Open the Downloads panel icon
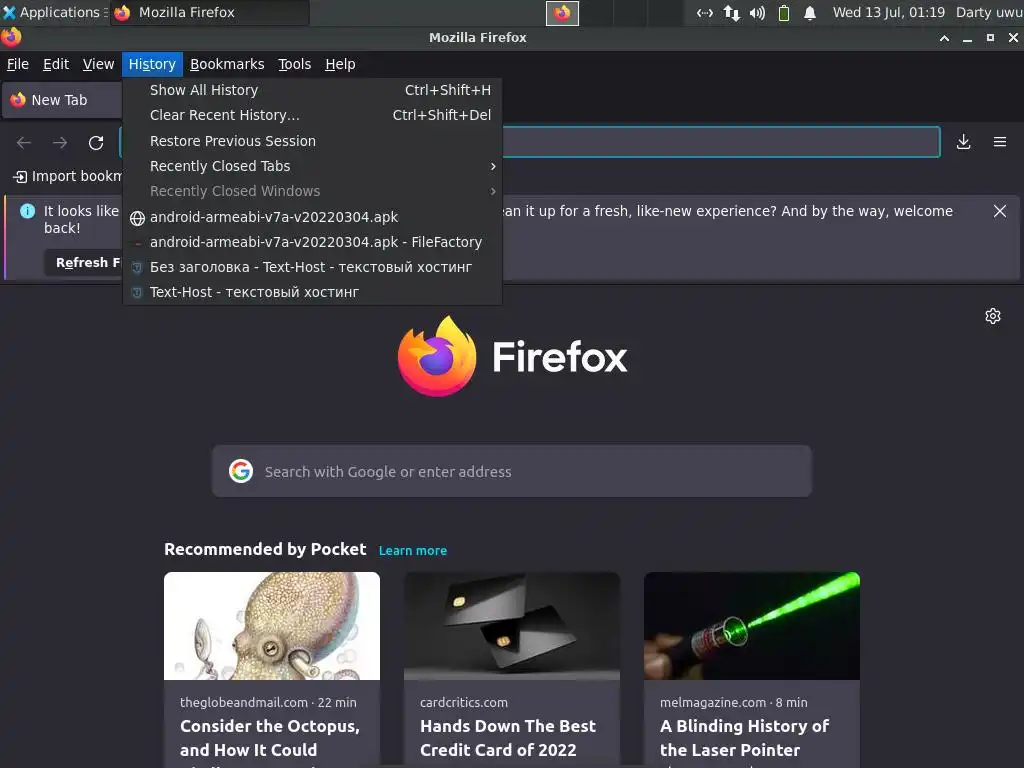This screenshot has height=768, width=1024. 963,142
